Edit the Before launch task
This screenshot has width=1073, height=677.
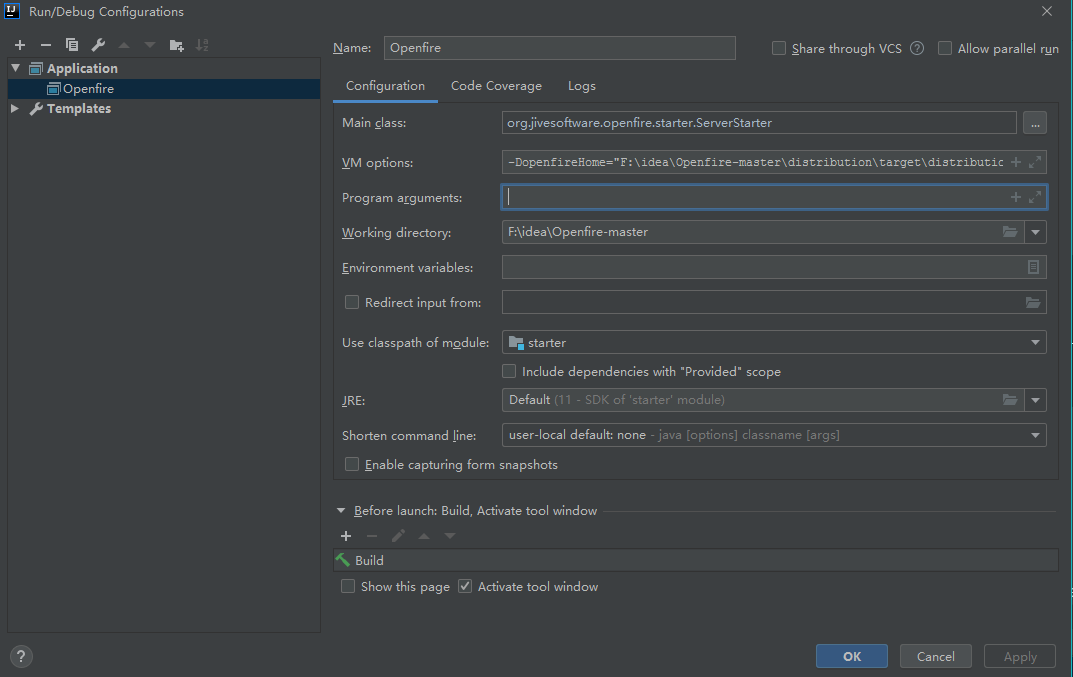coord(398,536)
